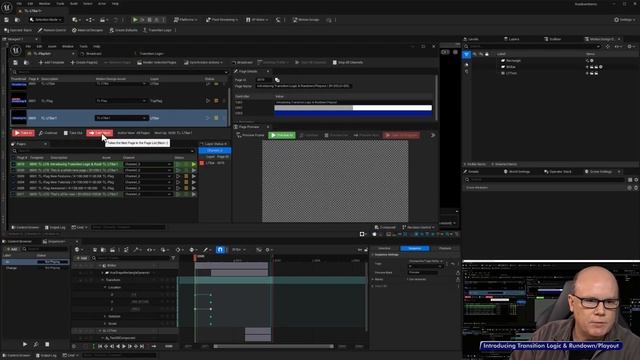Open the Selection Mode dropdown
Screen dimensions: 640x360
(46, 20)
